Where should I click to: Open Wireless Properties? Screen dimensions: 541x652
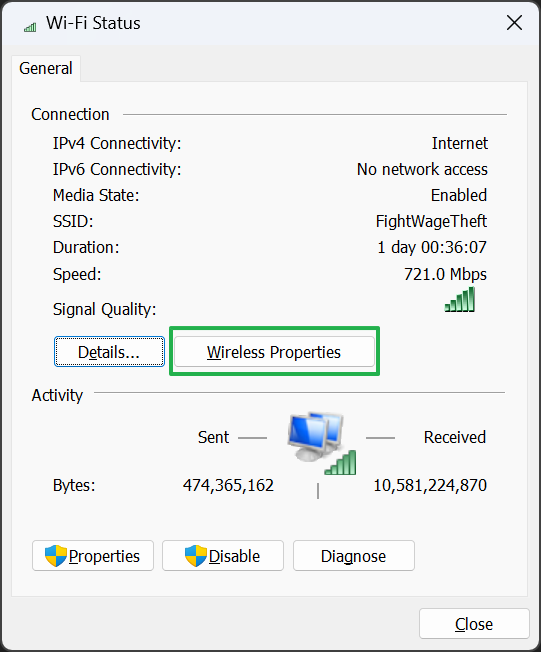click(x=274, y=352)
